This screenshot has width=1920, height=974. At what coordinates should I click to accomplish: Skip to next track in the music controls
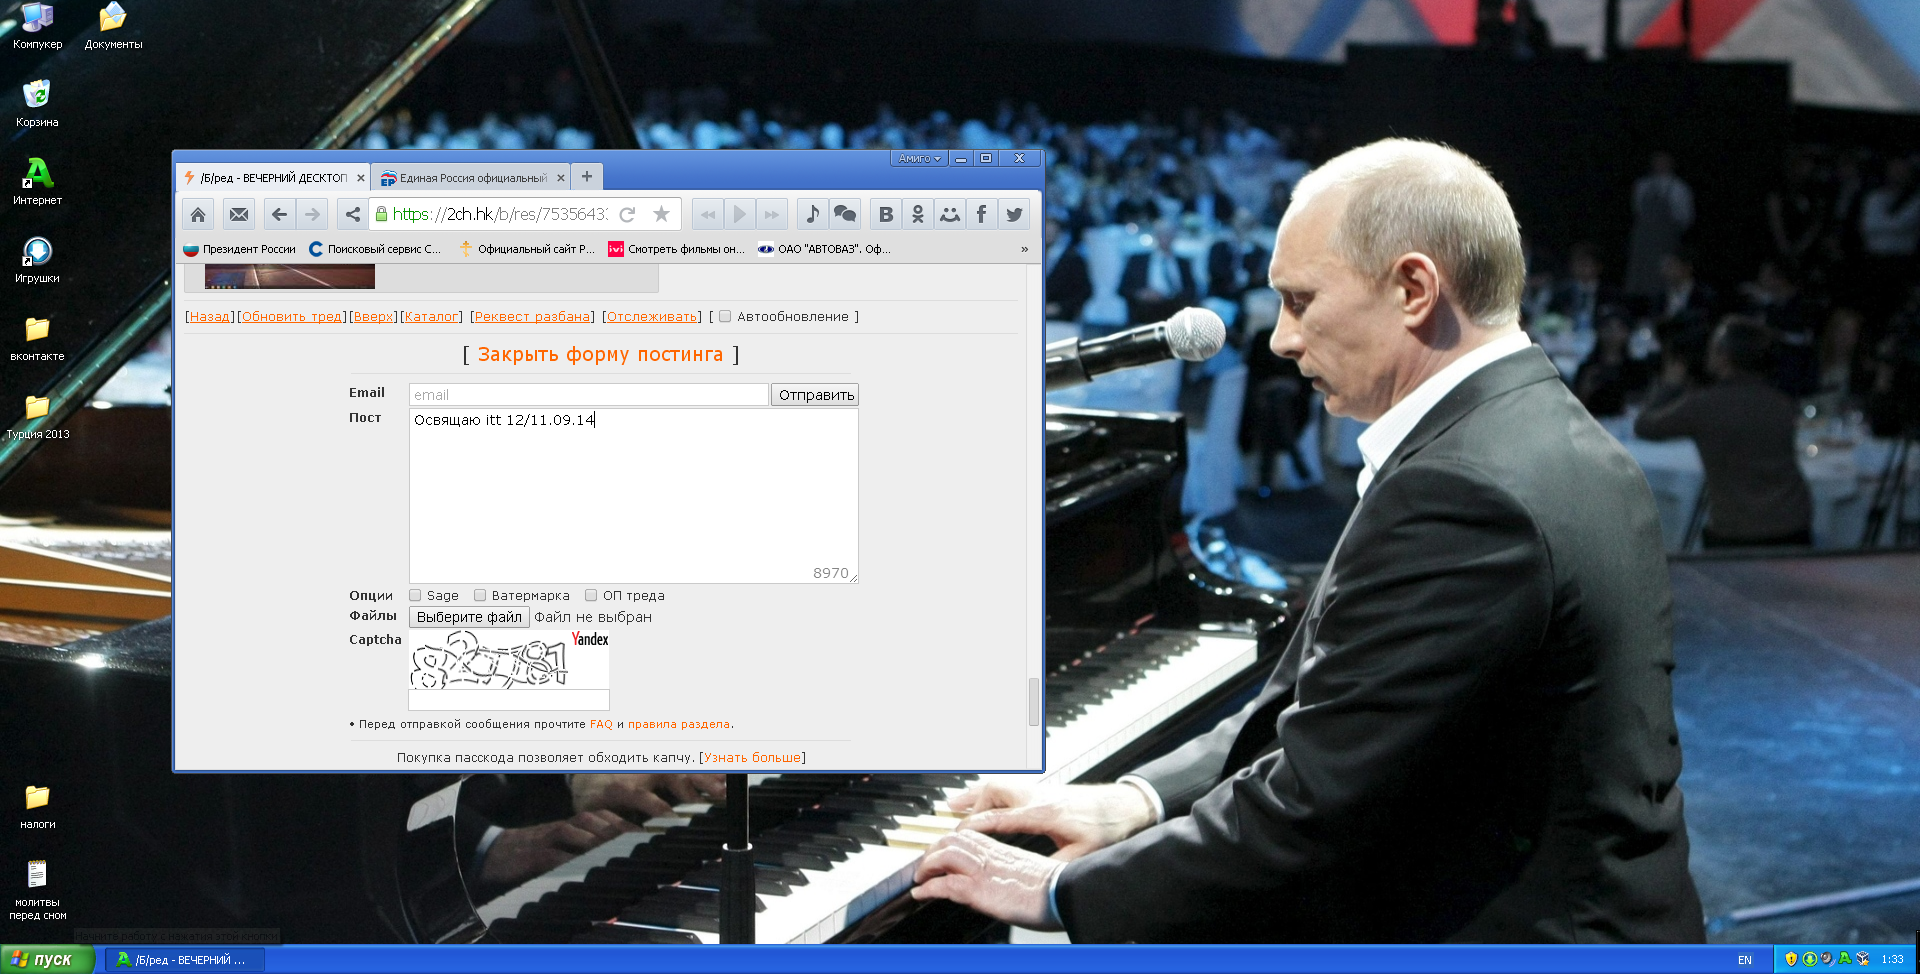click(x=772, y=214)
